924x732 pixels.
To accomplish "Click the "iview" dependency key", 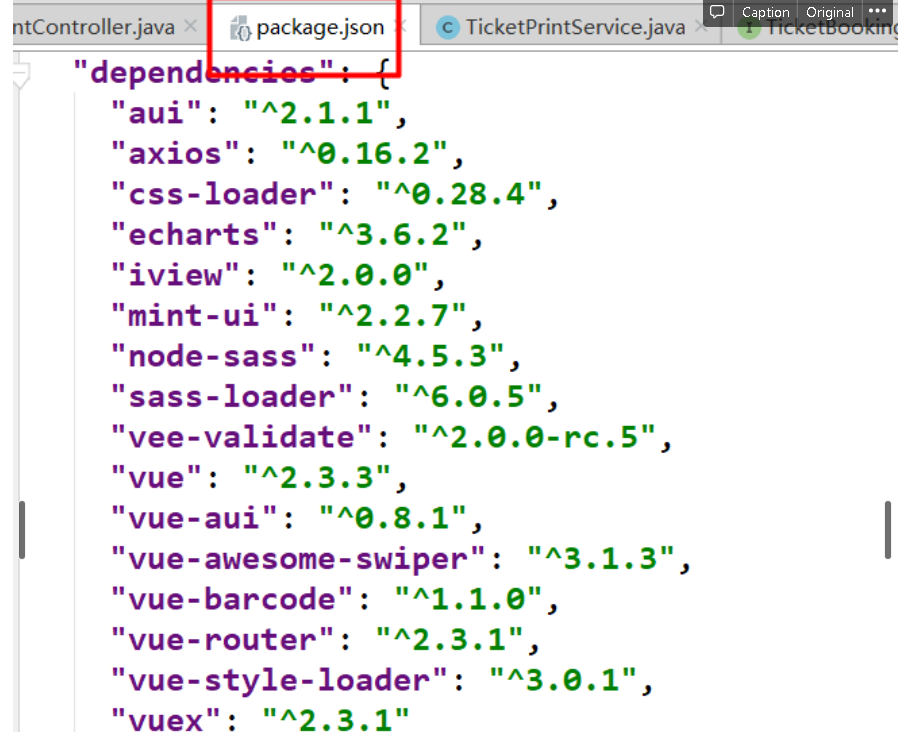I will pyautogui.click(x=175, y=275).
